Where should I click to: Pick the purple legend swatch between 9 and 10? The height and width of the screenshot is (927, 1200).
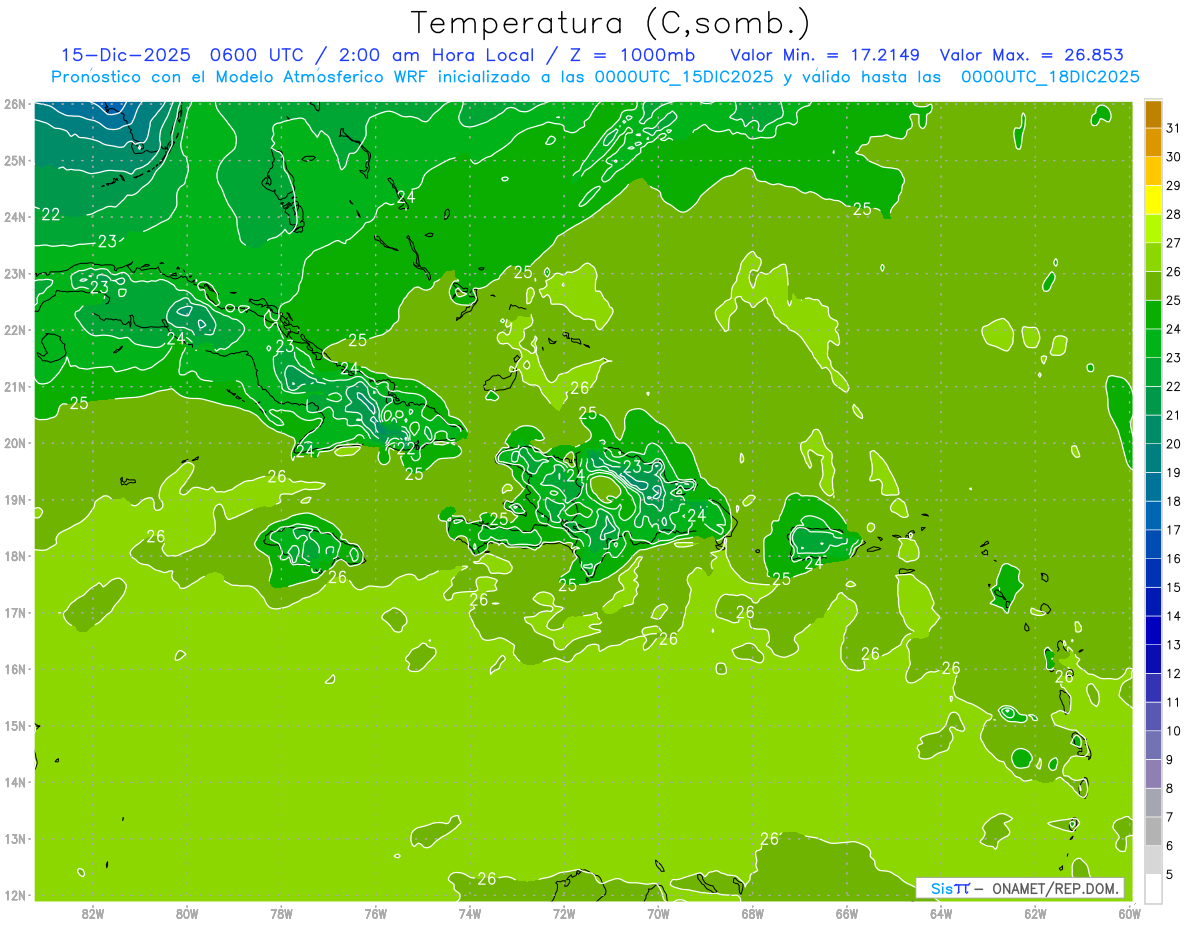(1153, 745)
